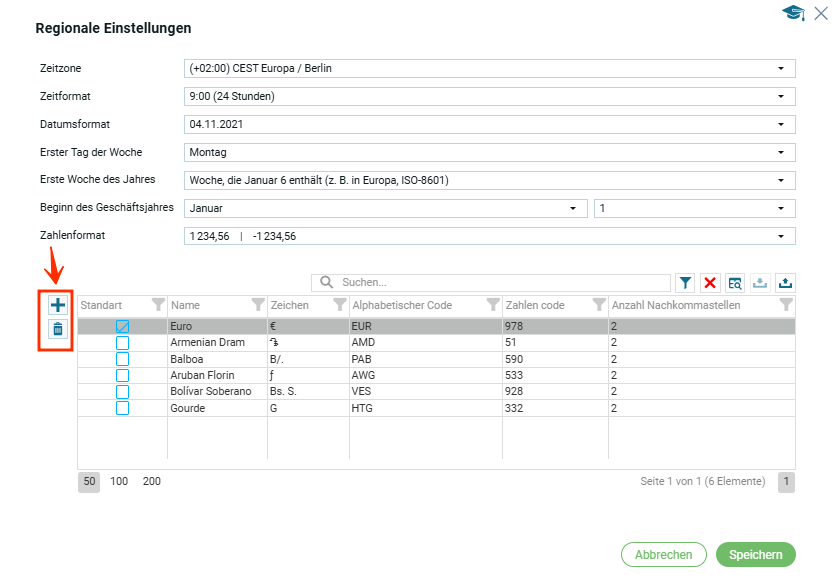Viewport: 837px width, 583px height.
Task: Click the trash icon to delete currency
Action: pos(58,329)
